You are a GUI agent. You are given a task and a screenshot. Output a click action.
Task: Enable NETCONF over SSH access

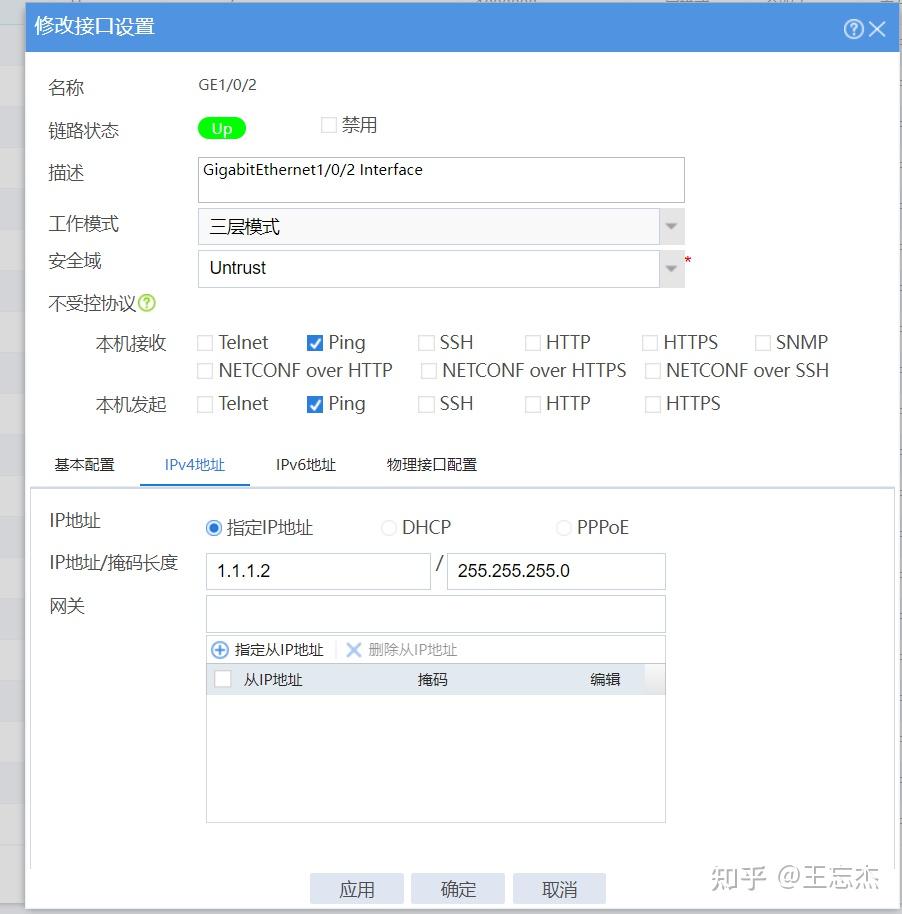[653, 370]
